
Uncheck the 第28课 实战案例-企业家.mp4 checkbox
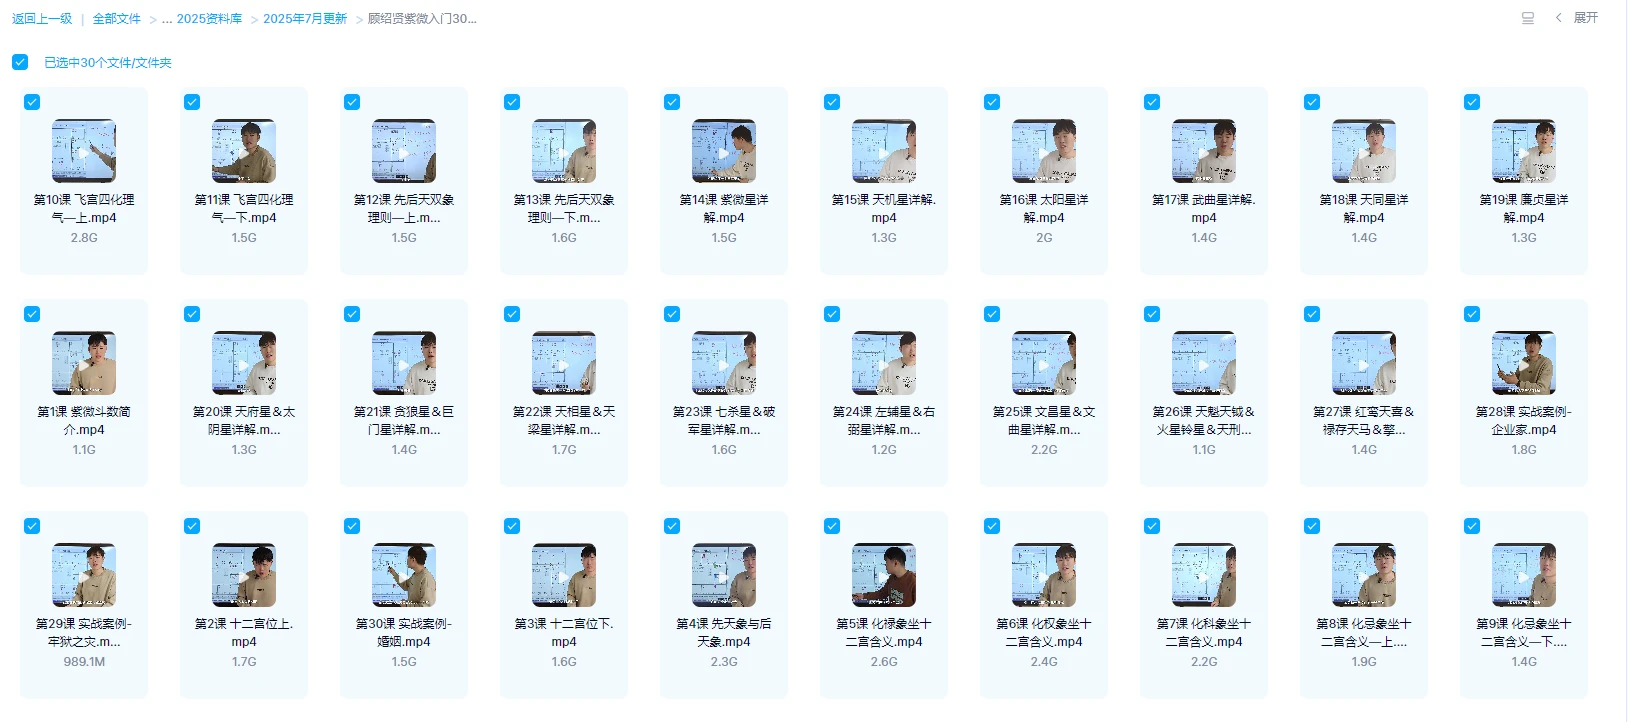pos(1472,314)
